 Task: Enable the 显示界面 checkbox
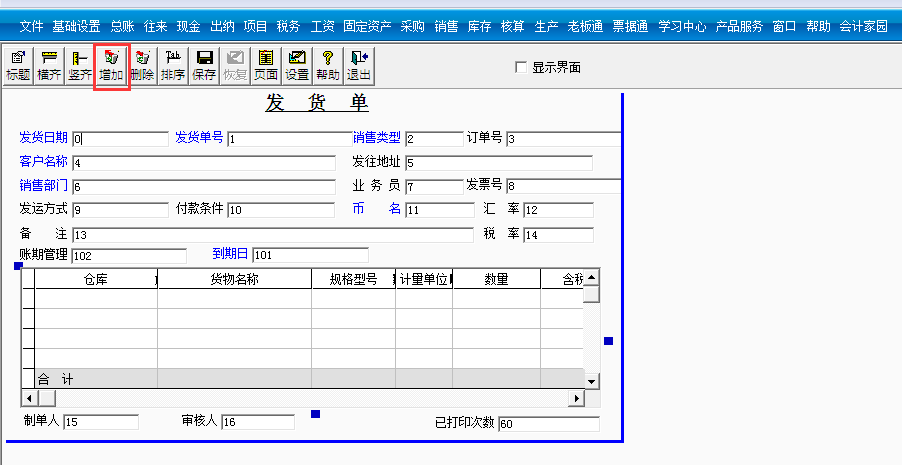click(520, 67)
